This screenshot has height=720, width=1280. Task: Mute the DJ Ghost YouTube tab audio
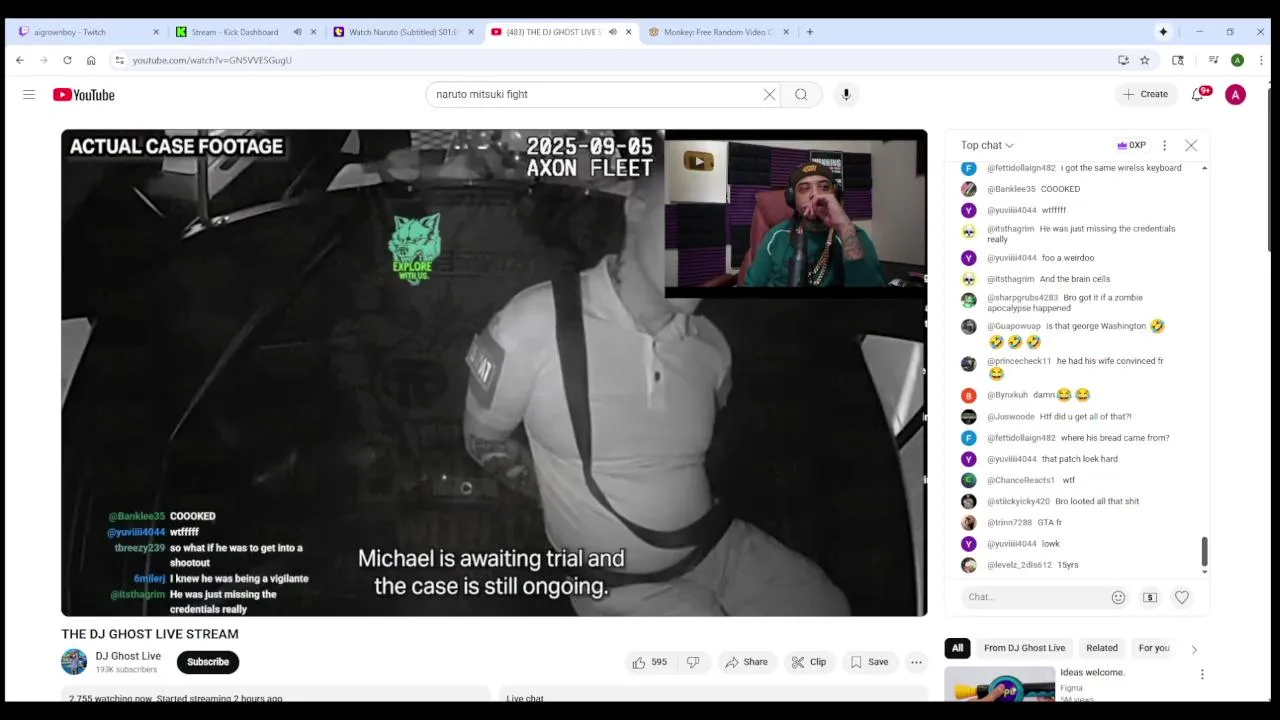click(612, 32)
